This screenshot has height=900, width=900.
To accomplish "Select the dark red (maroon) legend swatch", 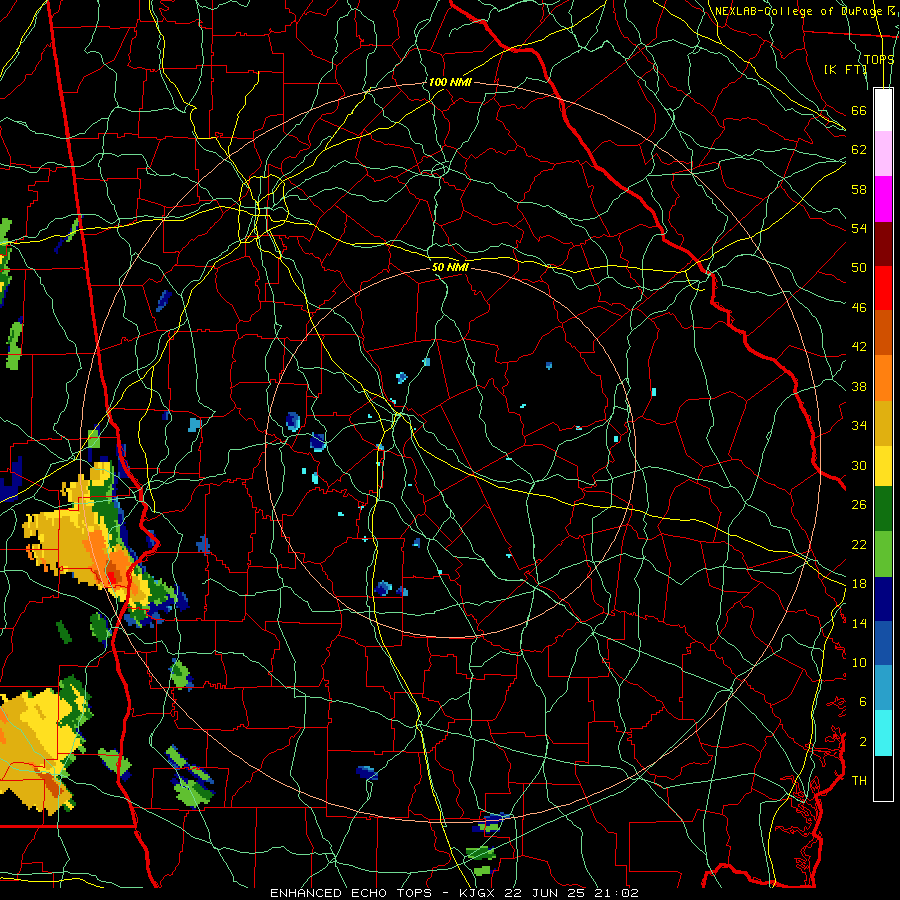I will [883, 243].
